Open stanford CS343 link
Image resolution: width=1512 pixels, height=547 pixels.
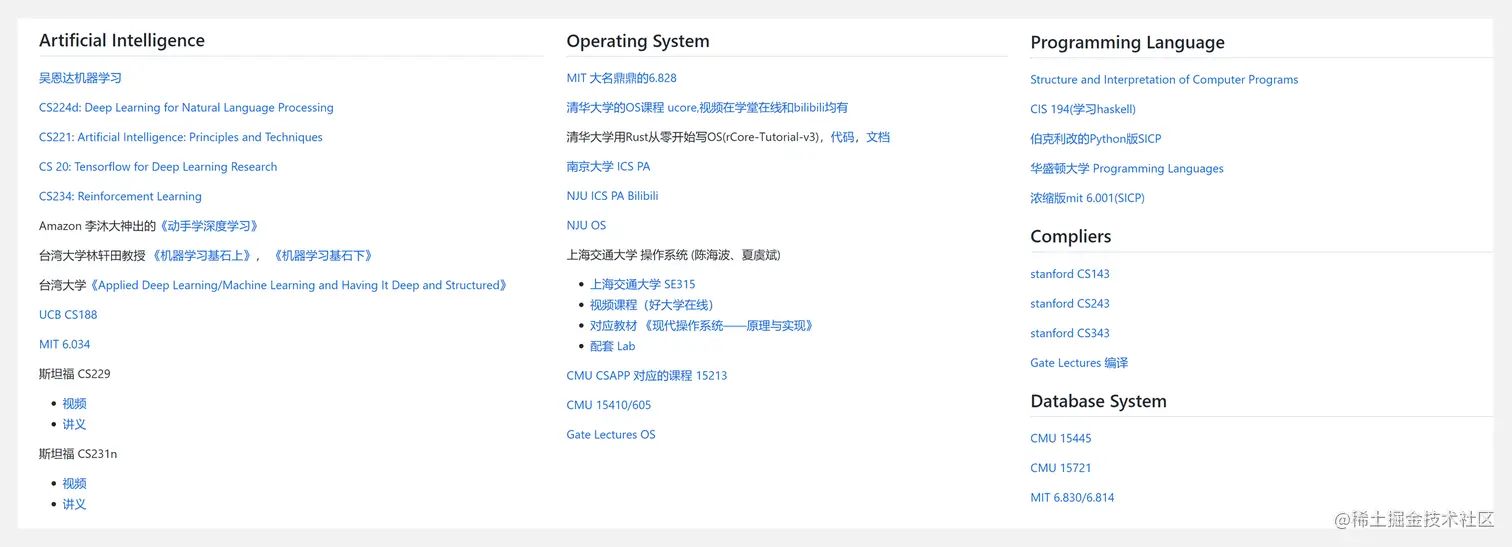coord(1070,334)
